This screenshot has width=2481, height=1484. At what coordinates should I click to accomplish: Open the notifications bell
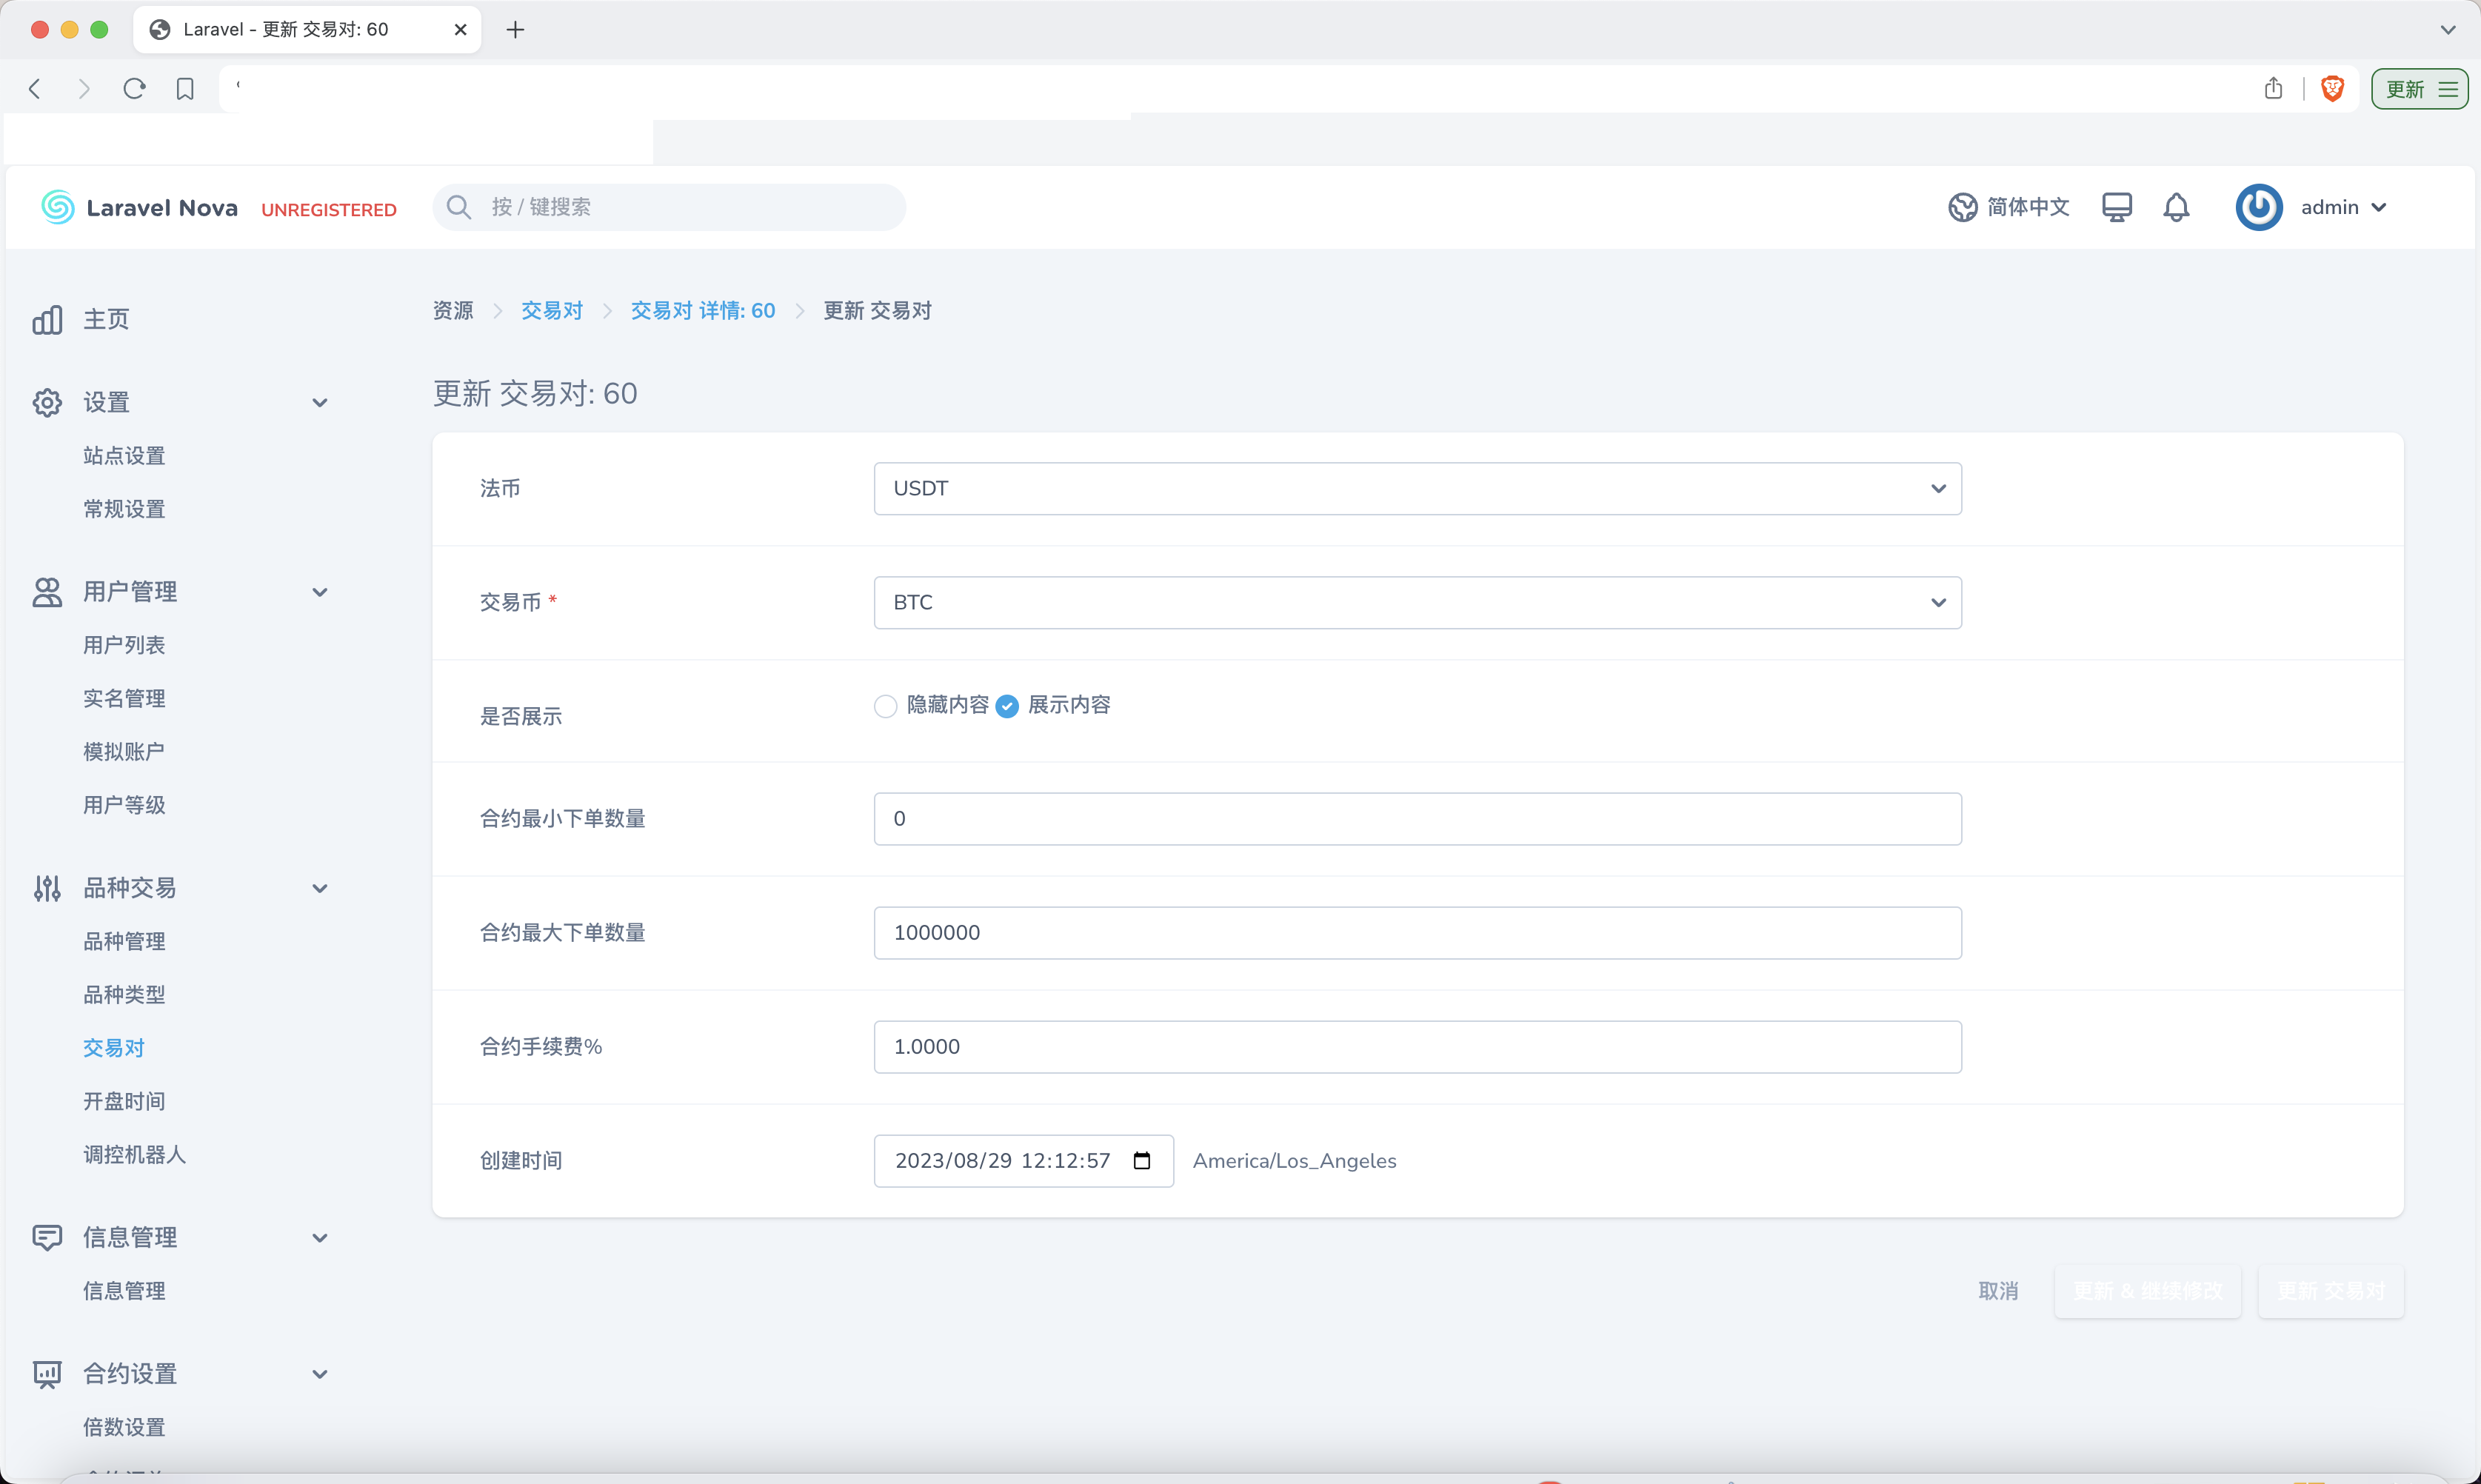click(x=2177, y=207)
